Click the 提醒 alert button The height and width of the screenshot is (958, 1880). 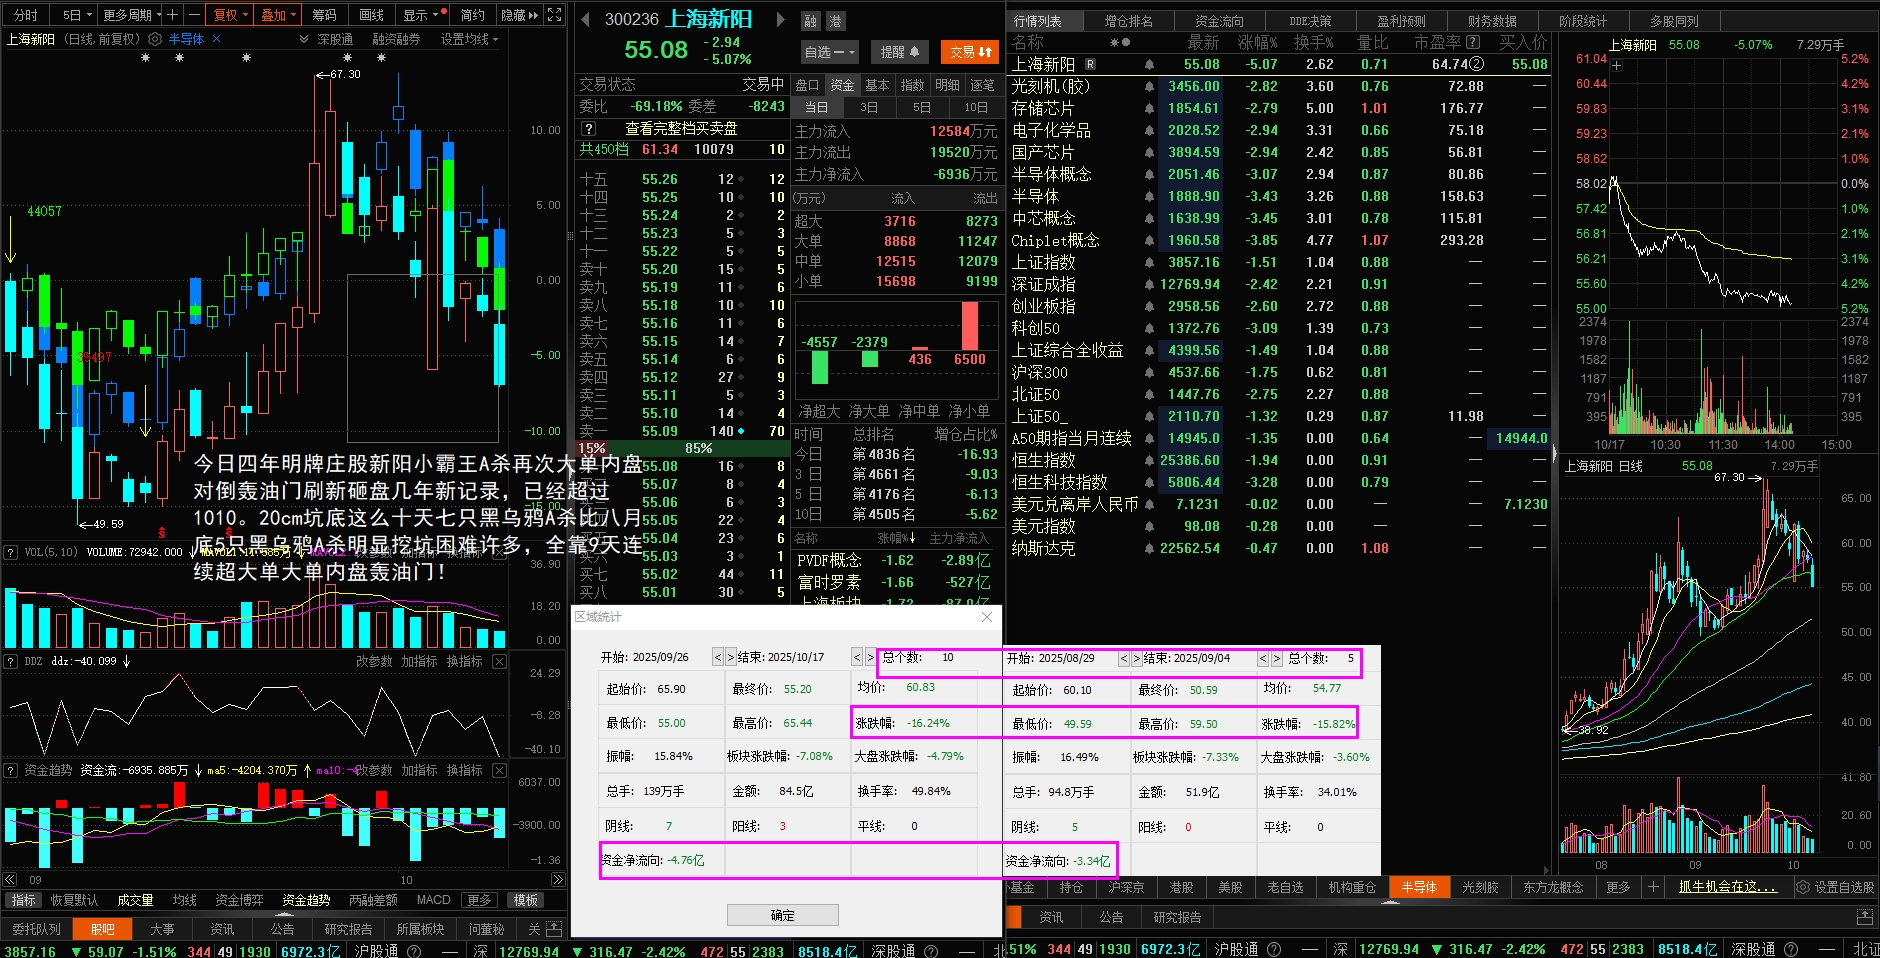[899, 52]
